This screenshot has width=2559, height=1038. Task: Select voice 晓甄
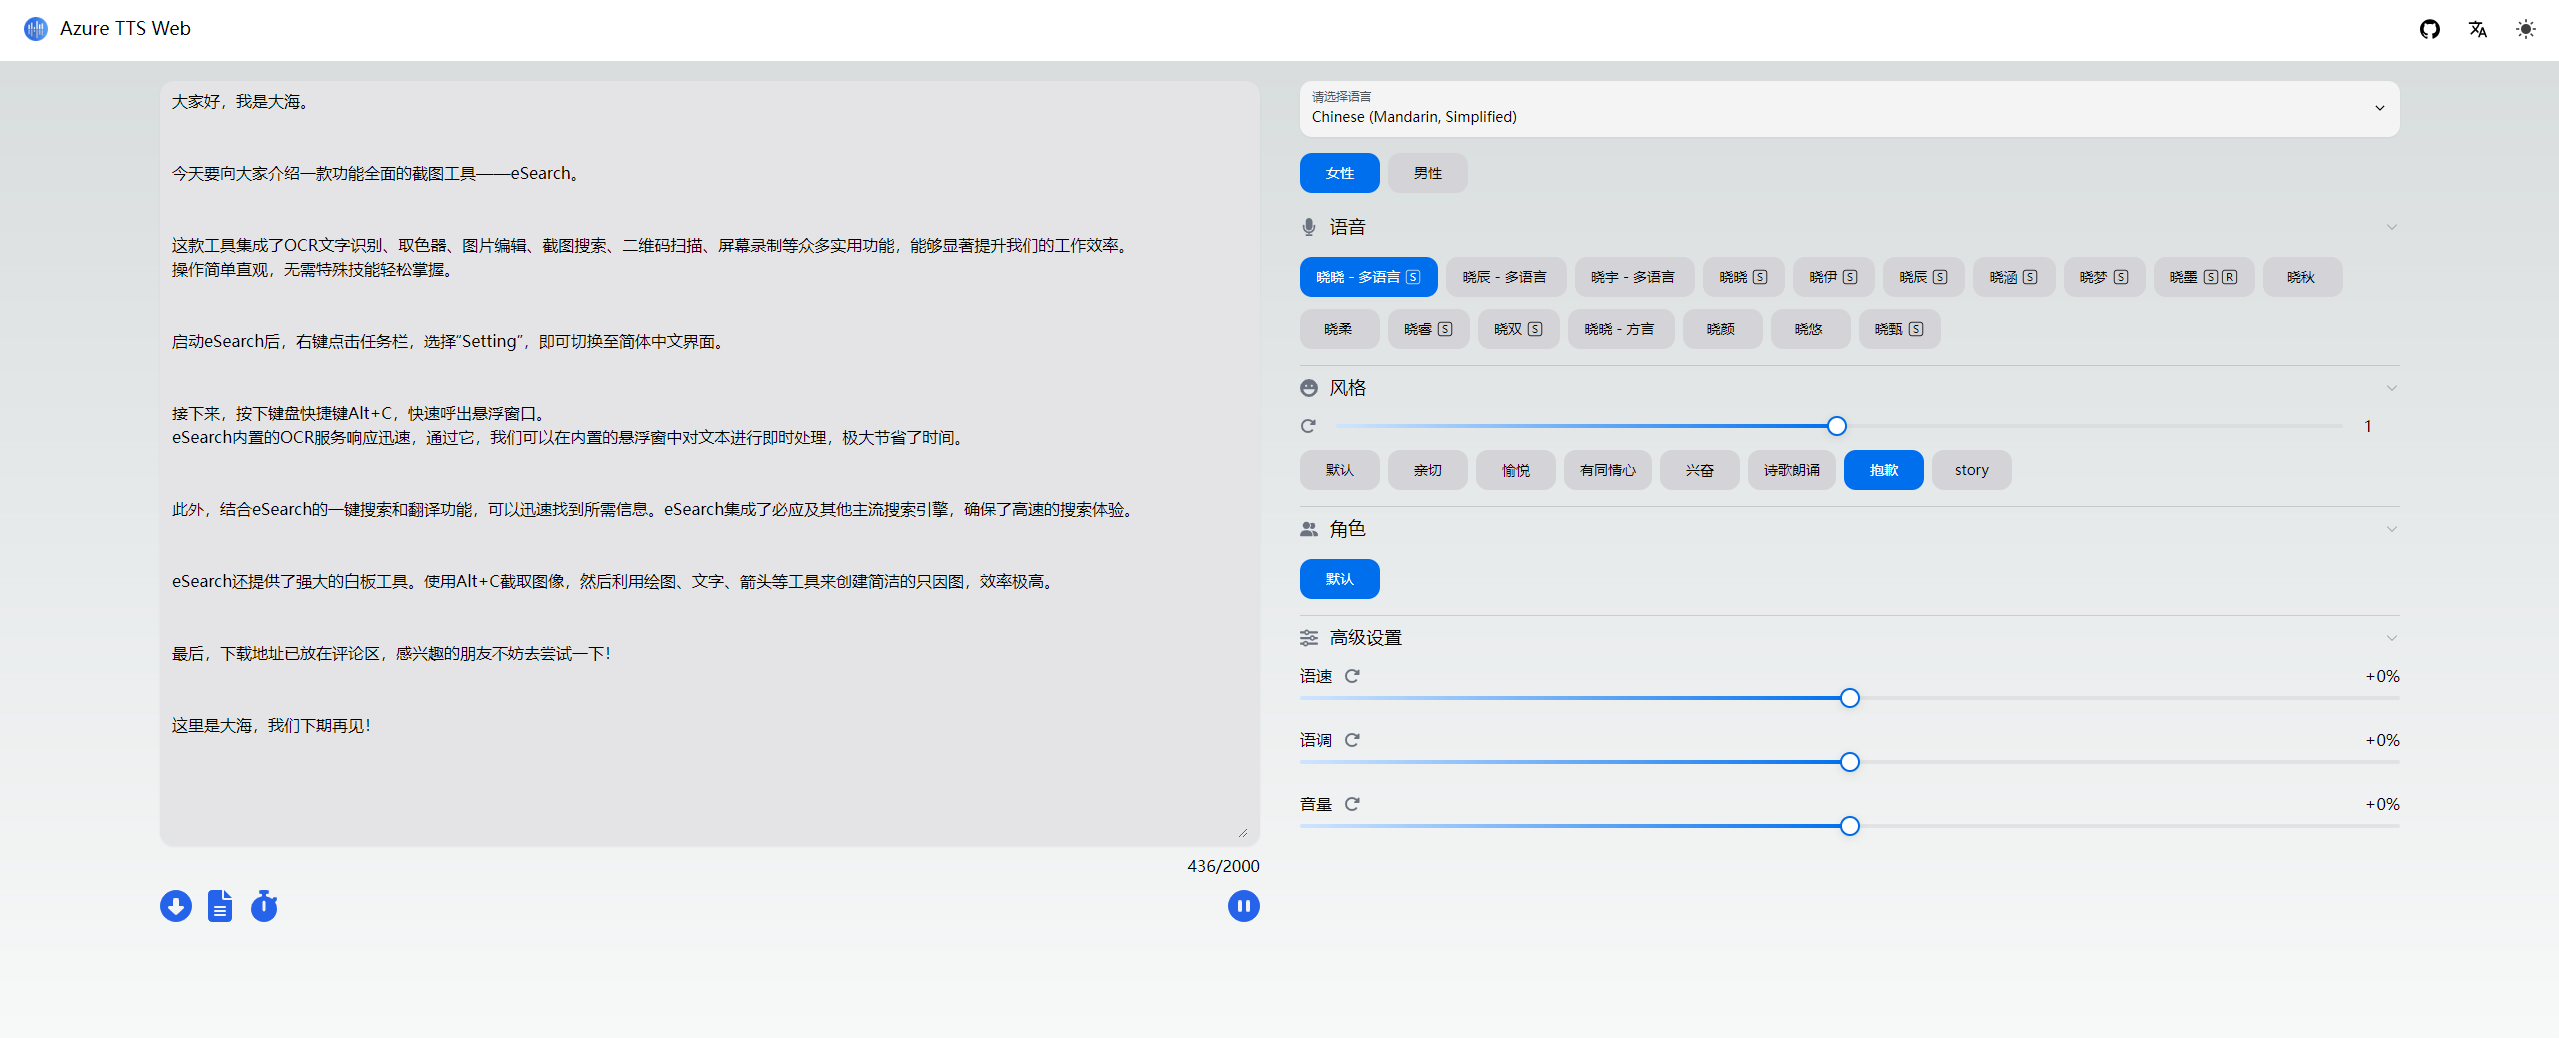(1899, 329)
